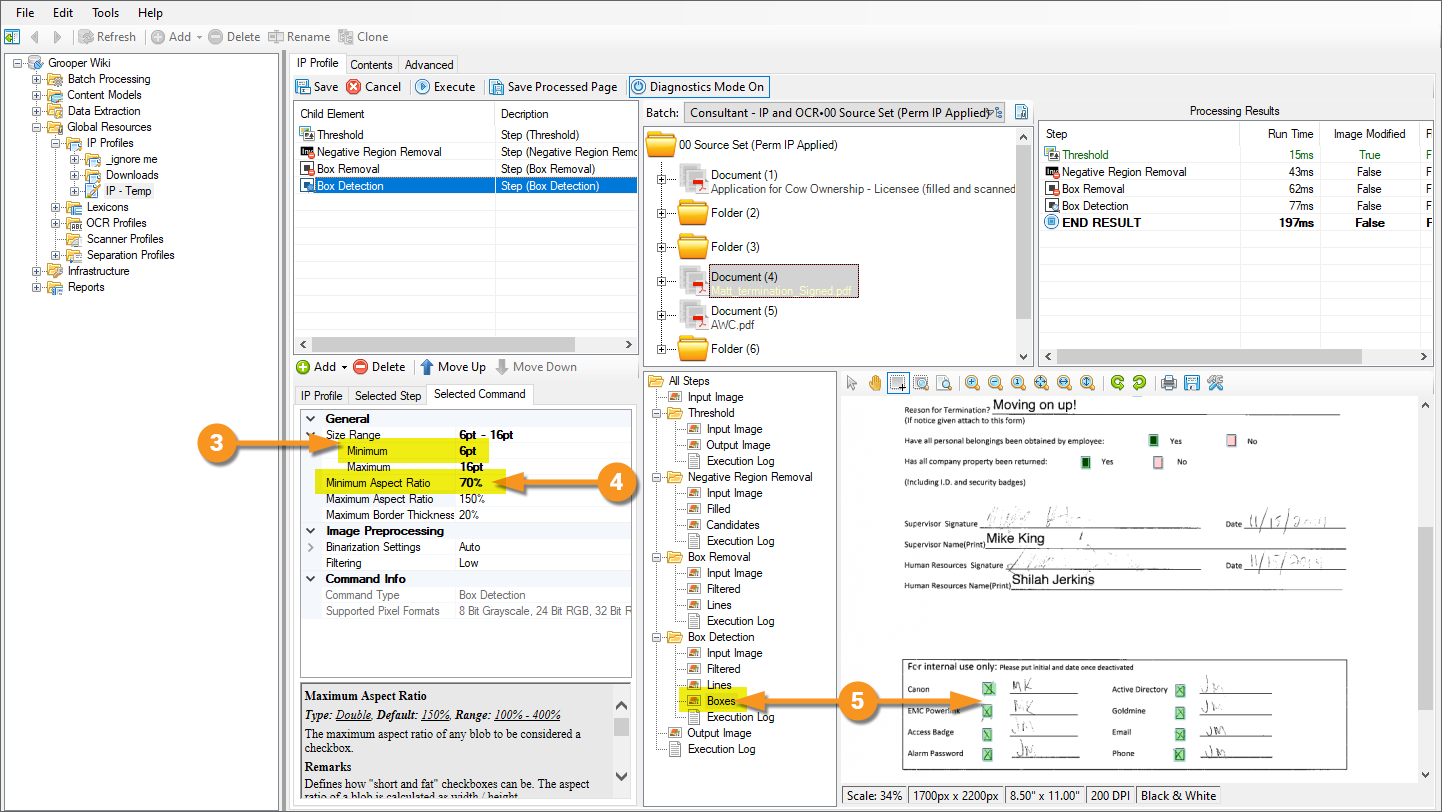This screenshot has height=812, width=1442.
Task: Toggle the arrow pointer select tool
Action: tap(852, 382)
